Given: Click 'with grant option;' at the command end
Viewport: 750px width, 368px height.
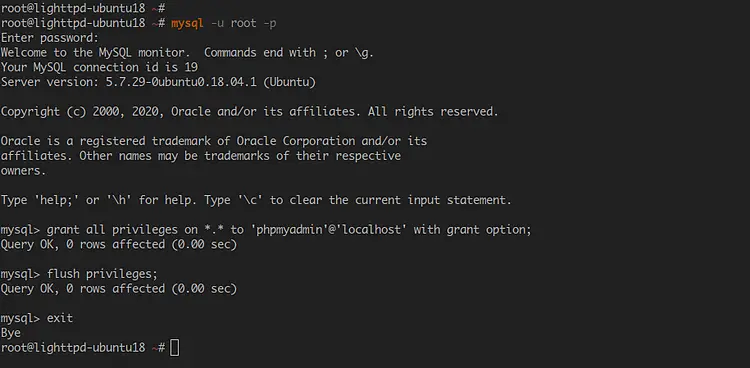Looking at the screenshot, I should click(x=473, y=230).
